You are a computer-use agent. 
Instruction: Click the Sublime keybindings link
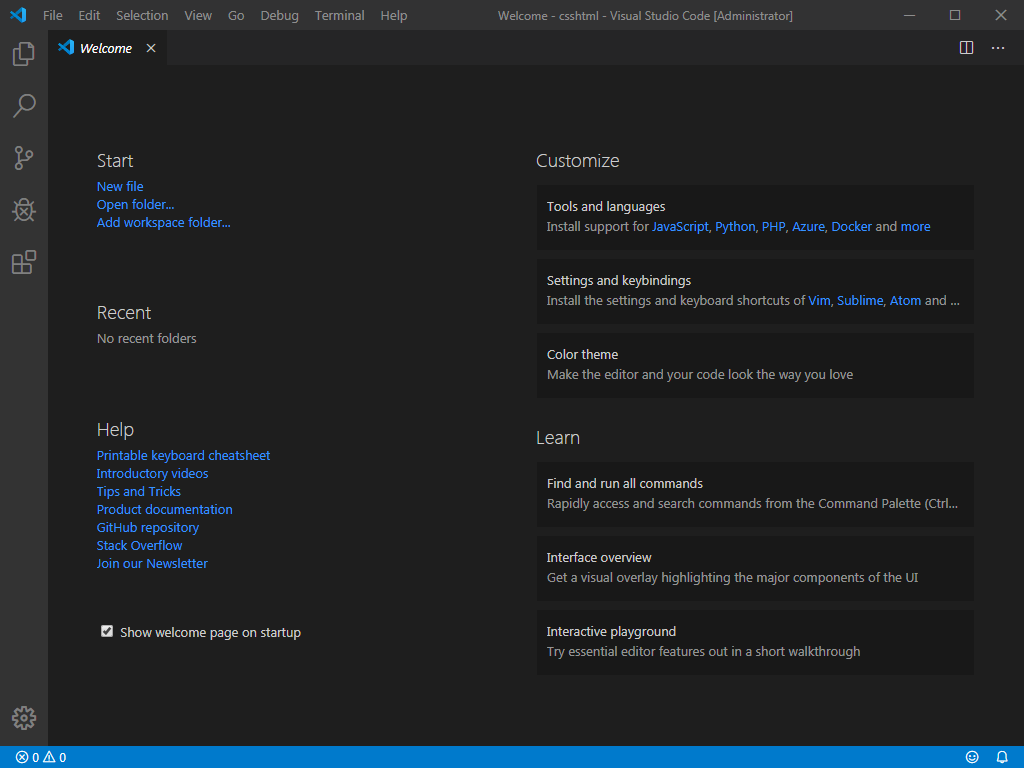point(860,300)
